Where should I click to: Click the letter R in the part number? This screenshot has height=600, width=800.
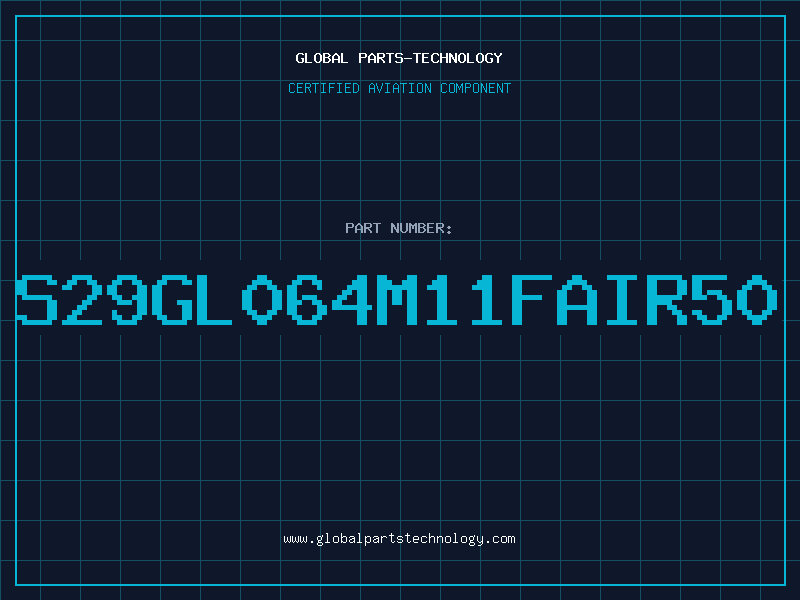[667, 299]
